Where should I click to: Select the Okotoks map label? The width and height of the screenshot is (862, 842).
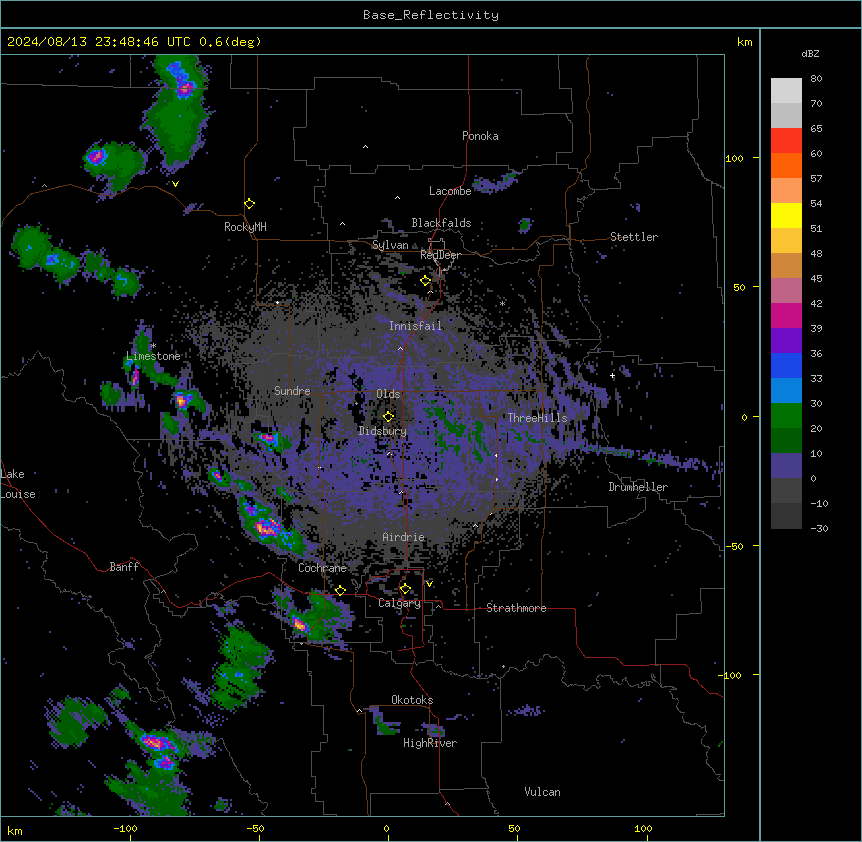click(412, 700)
